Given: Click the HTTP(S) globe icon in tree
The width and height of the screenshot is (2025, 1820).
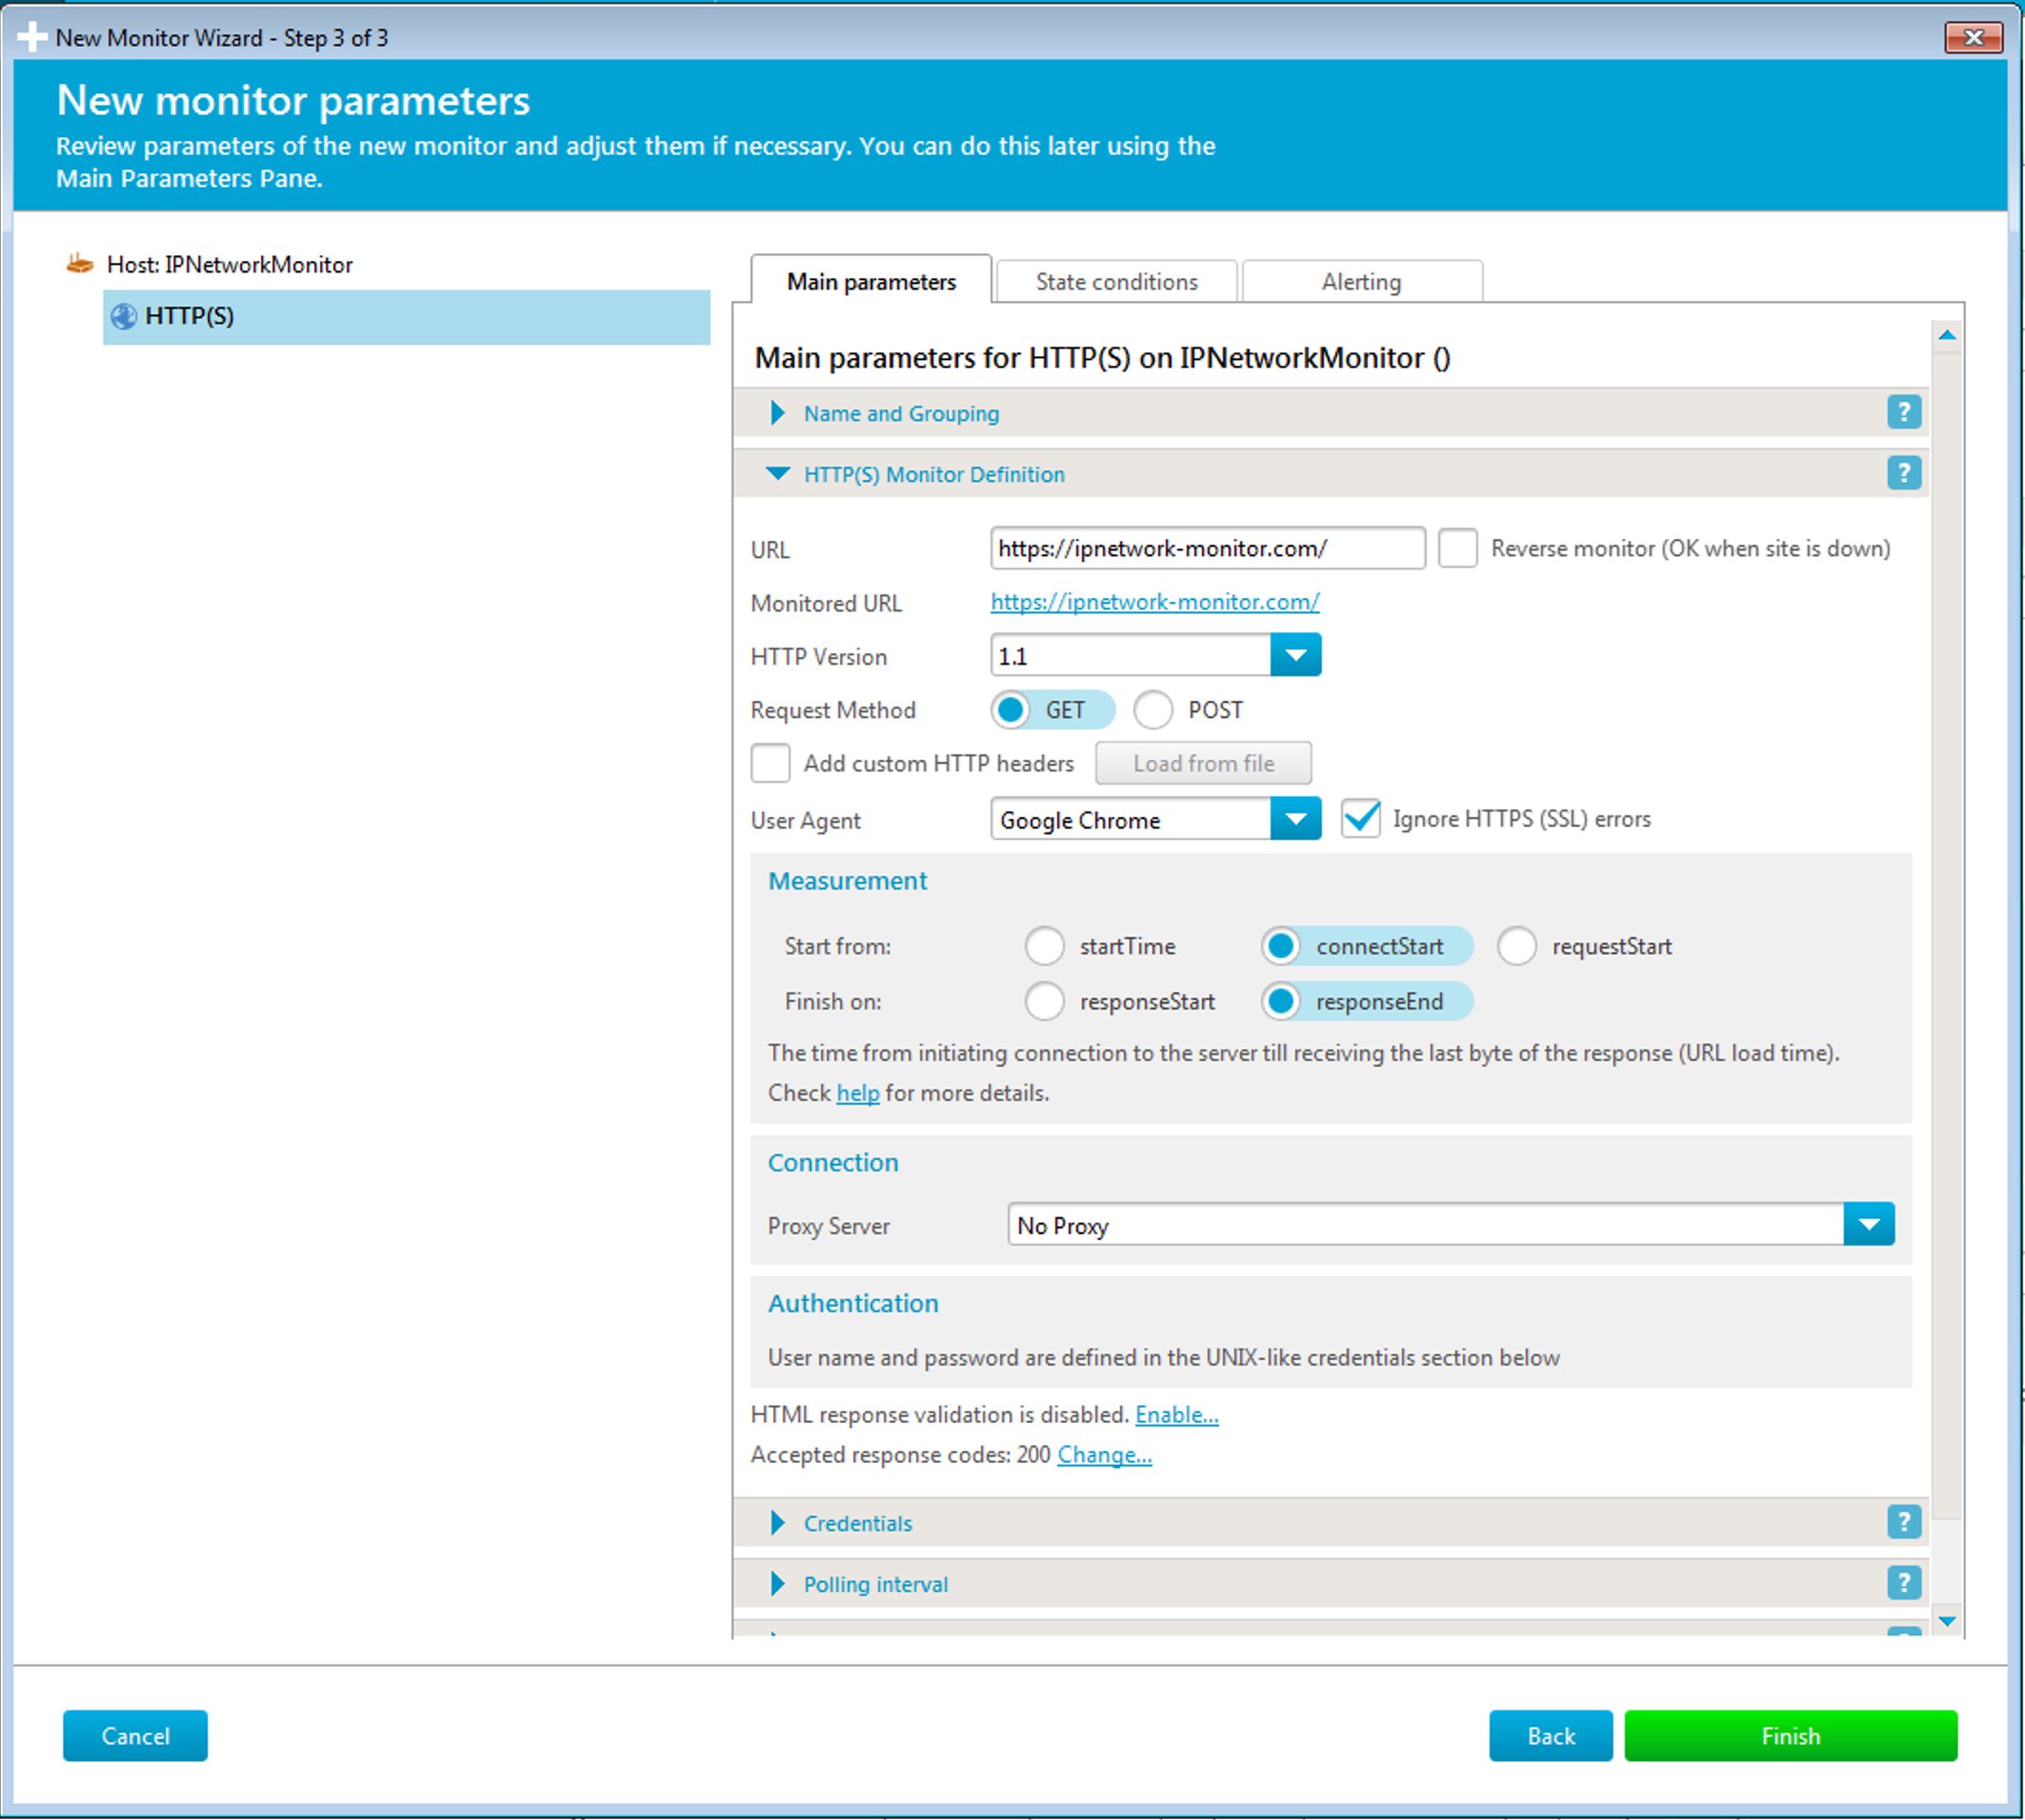Looking at the screenshot, I should (124, 316).
